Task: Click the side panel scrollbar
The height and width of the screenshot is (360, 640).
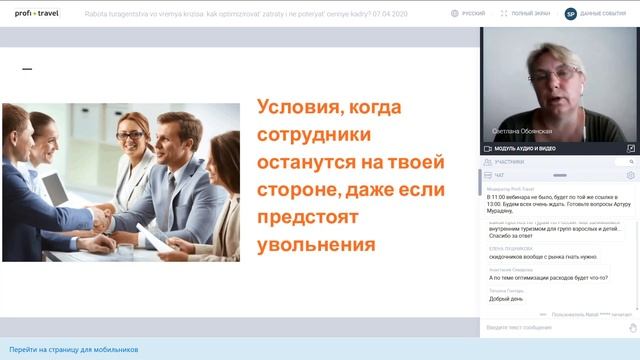Action: point(480,182)
